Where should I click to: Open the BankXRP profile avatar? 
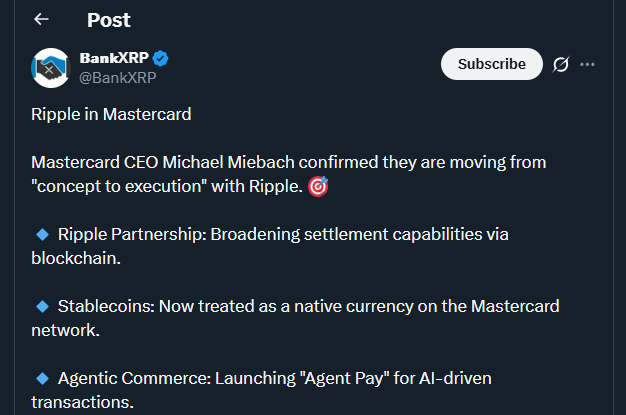pyautogui.click(x=50, y=66)
